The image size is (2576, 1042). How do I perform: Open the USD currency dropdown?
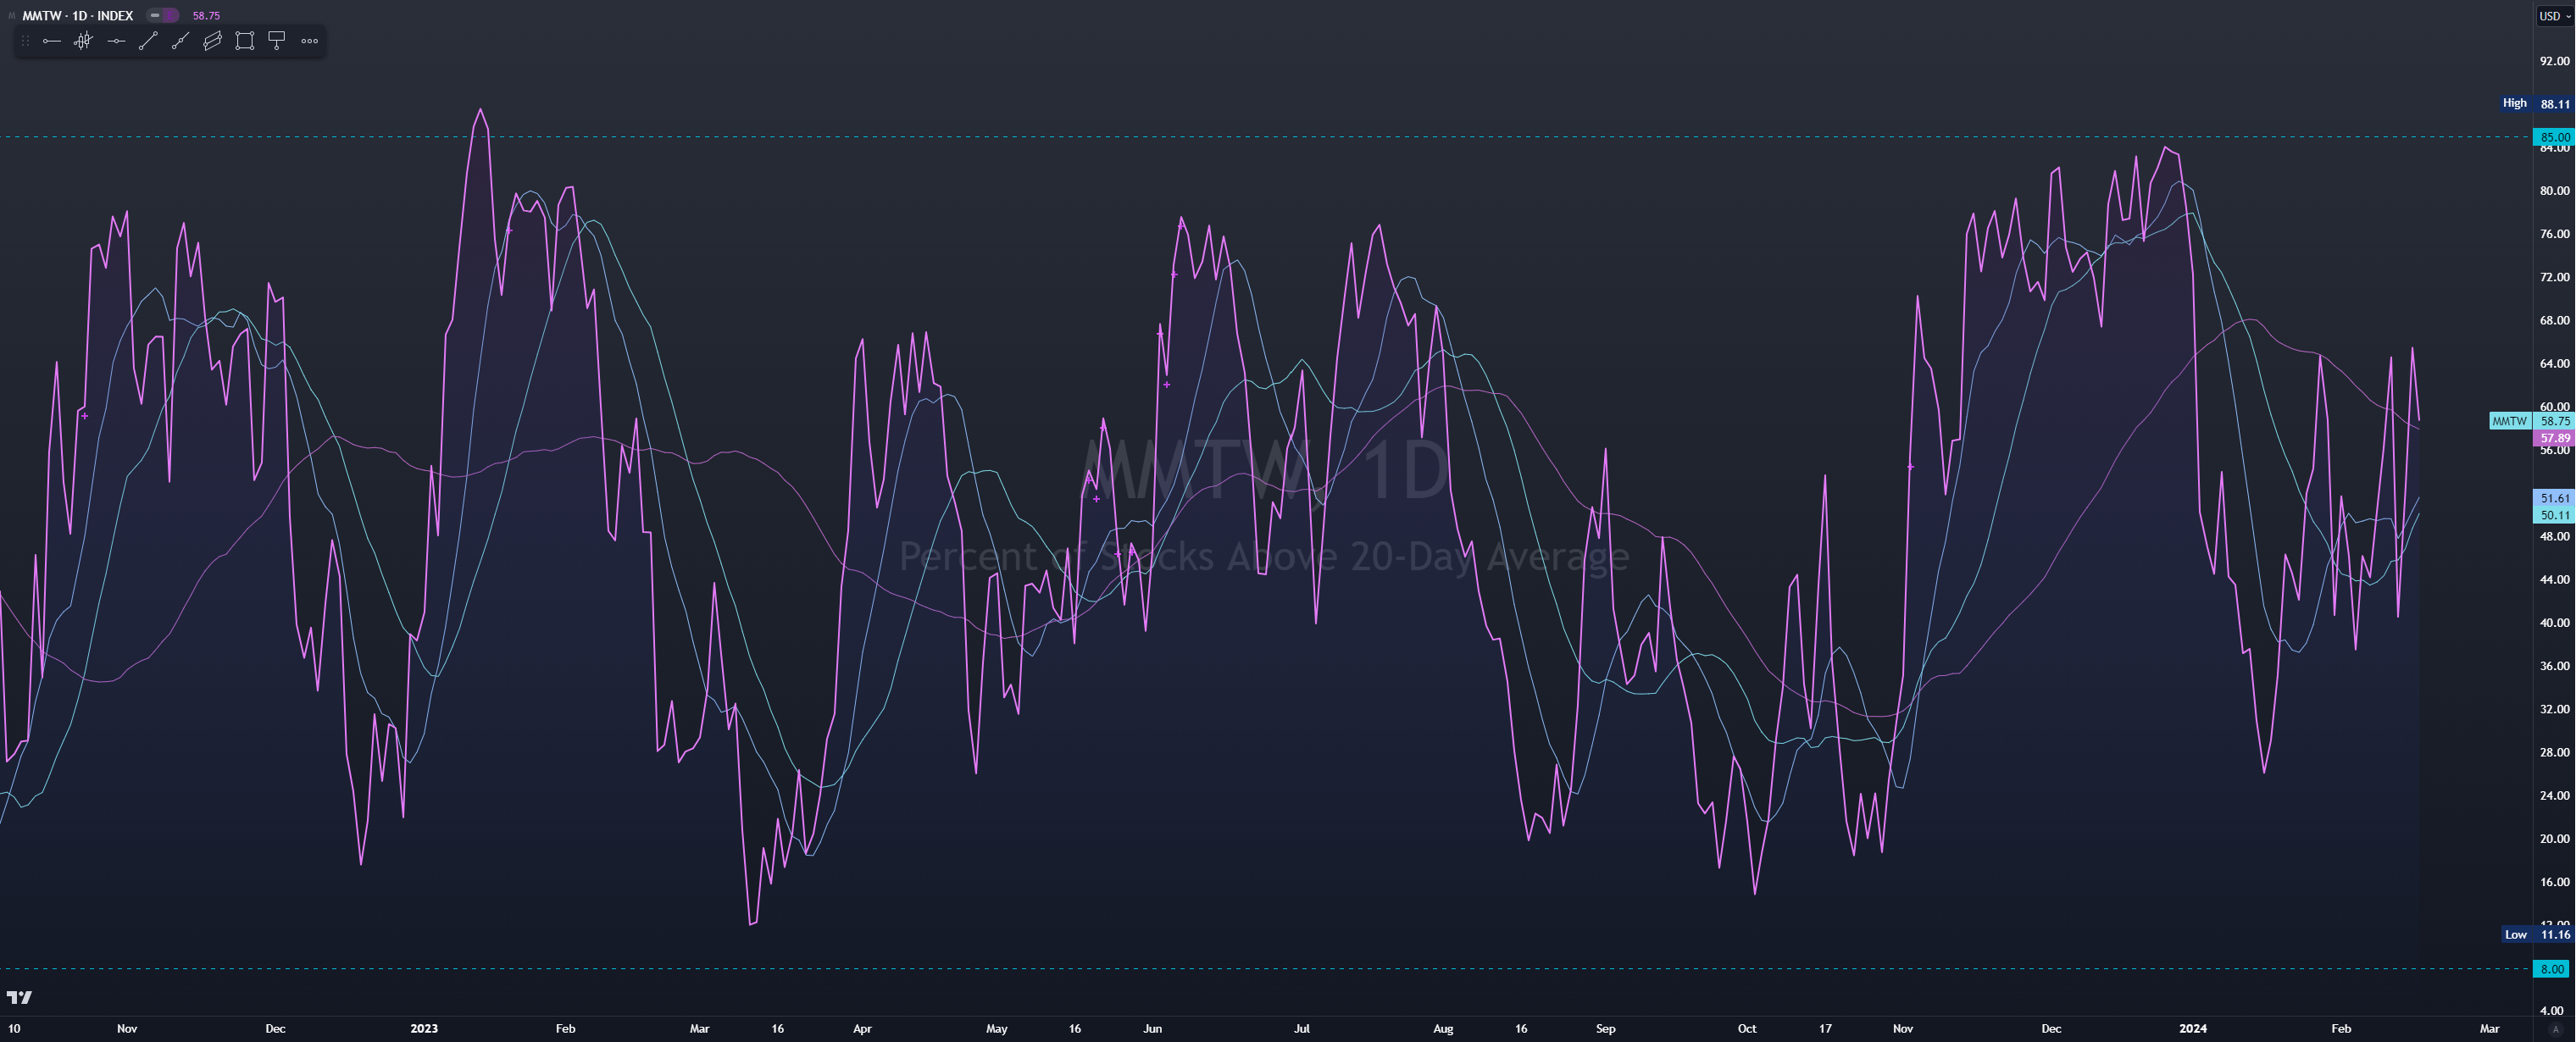click(x=2553, y=16)
